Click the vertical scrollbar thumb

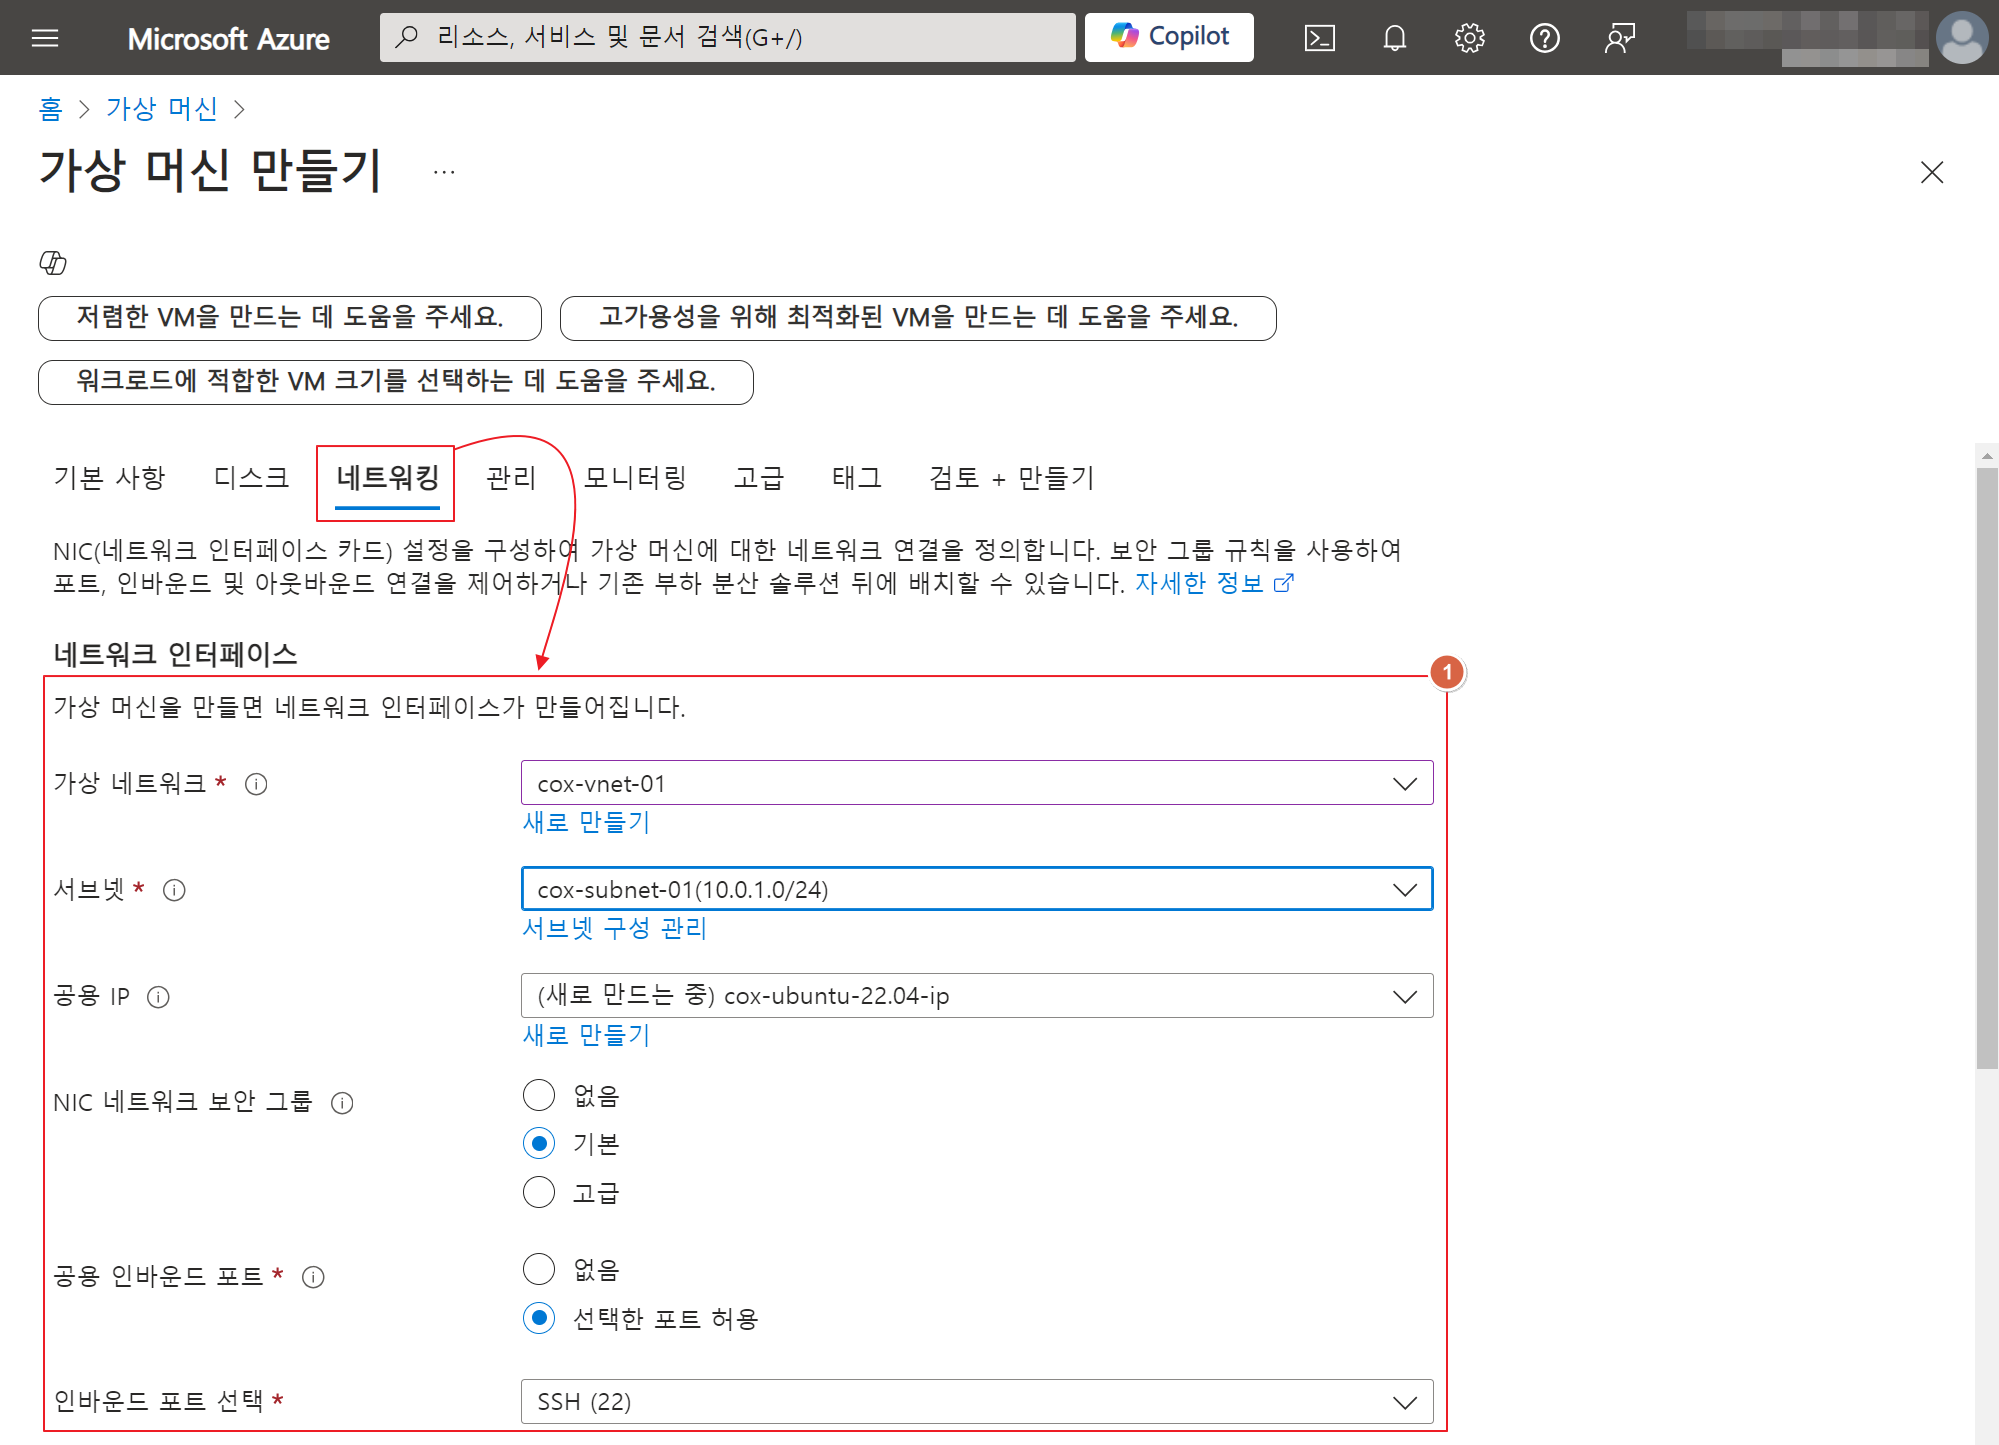(x=1986, y=770)
